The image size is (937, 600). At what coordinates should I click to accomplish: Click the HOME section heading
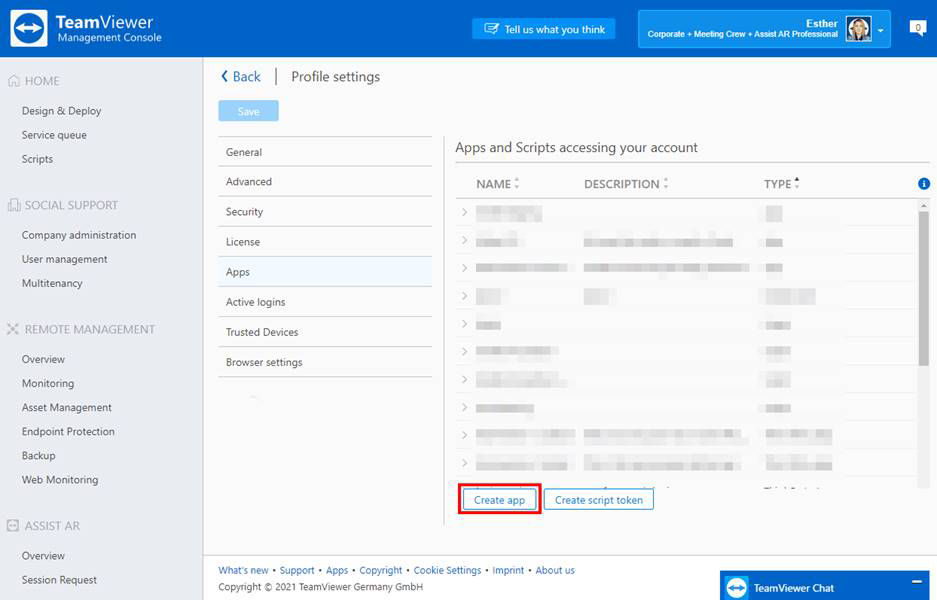42,81
